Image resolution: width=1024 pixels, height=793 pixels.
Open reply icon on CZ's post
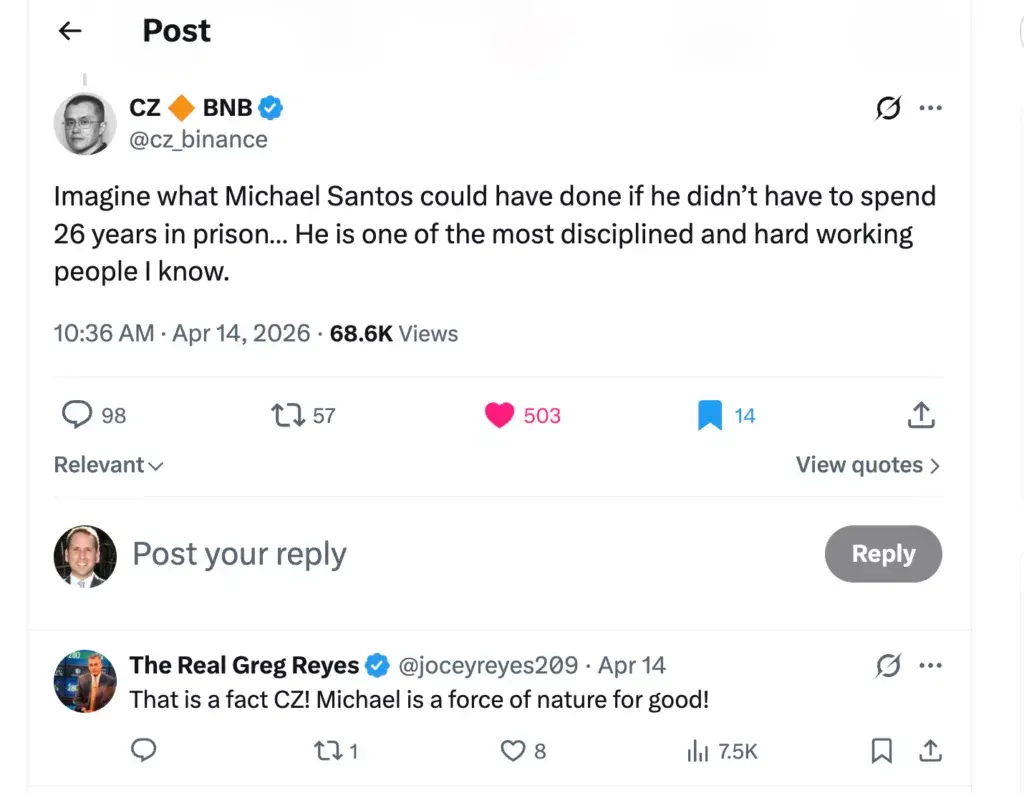[x=78, y=414]
